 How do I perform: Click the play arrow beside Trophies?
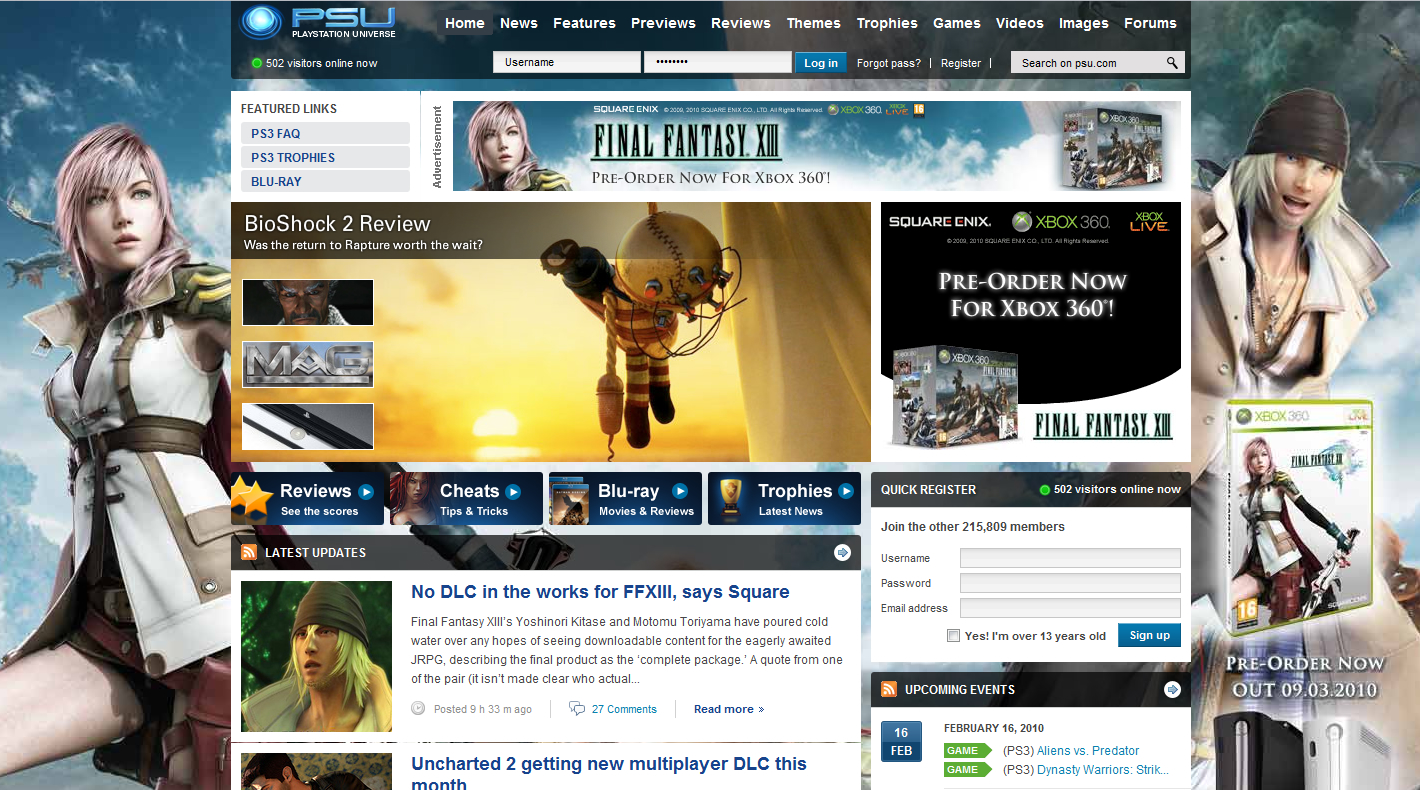pos(846,491)
